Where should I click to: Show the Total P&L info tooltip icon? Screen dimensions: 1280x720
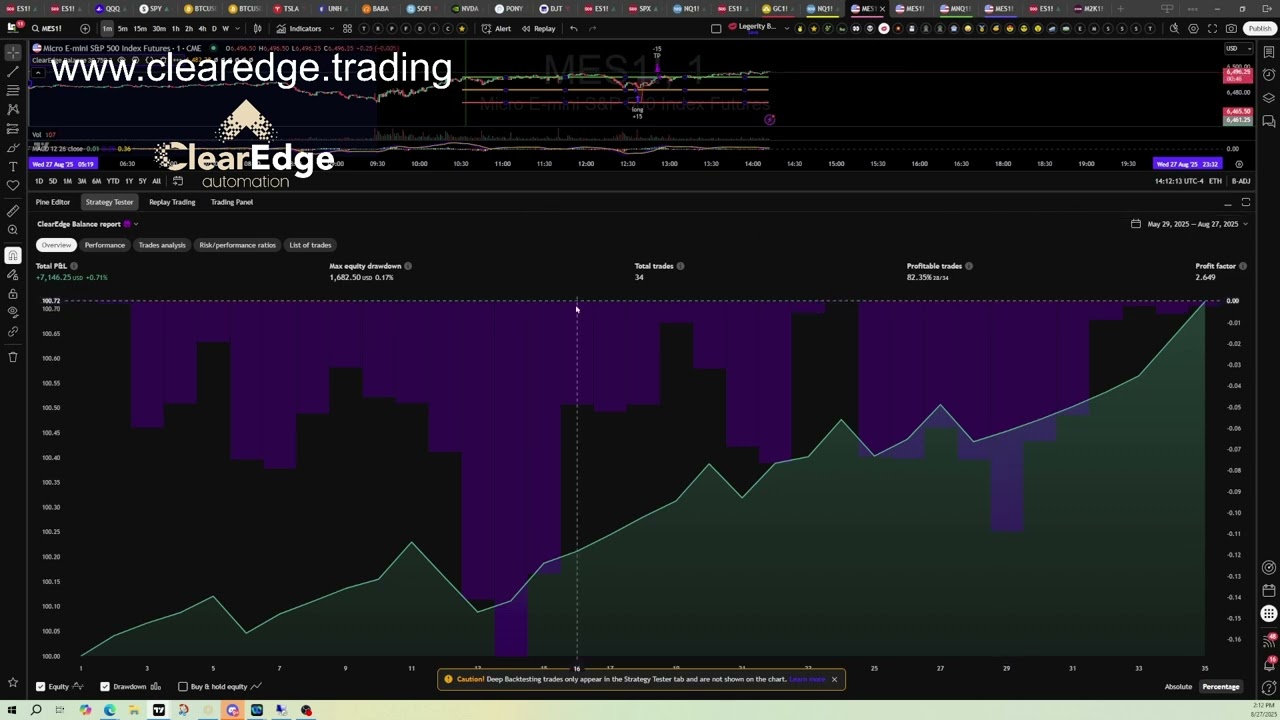tap(74, 266)
